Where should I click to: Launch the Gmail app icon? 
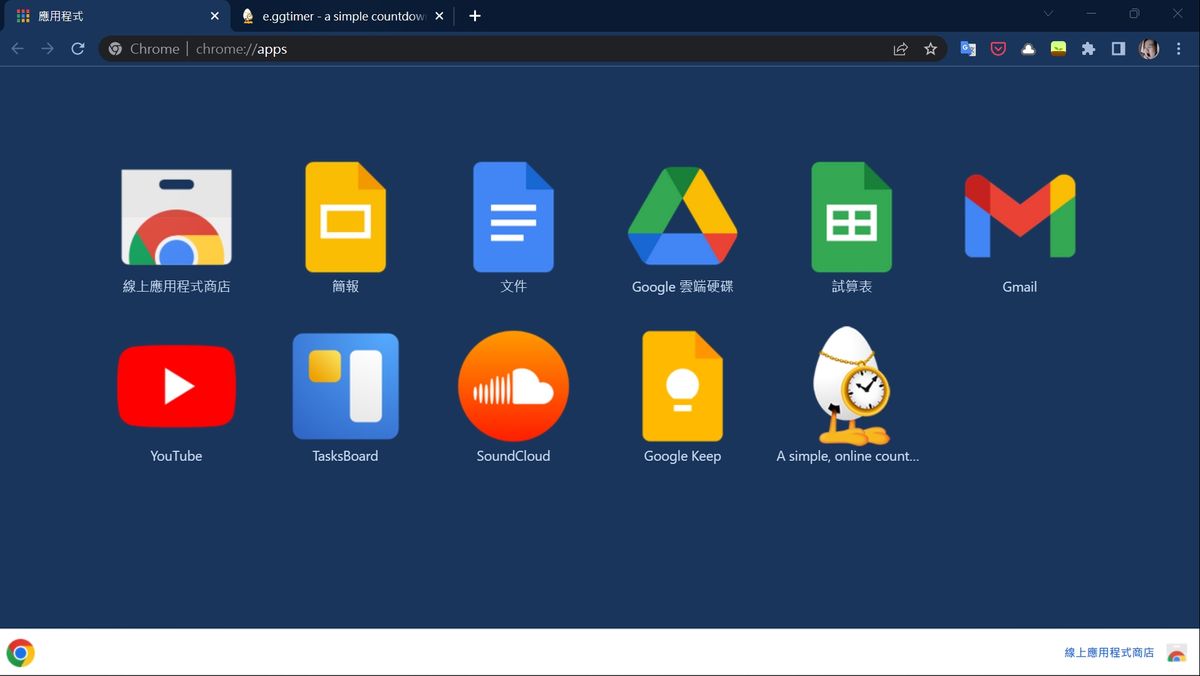(1019, 217)
